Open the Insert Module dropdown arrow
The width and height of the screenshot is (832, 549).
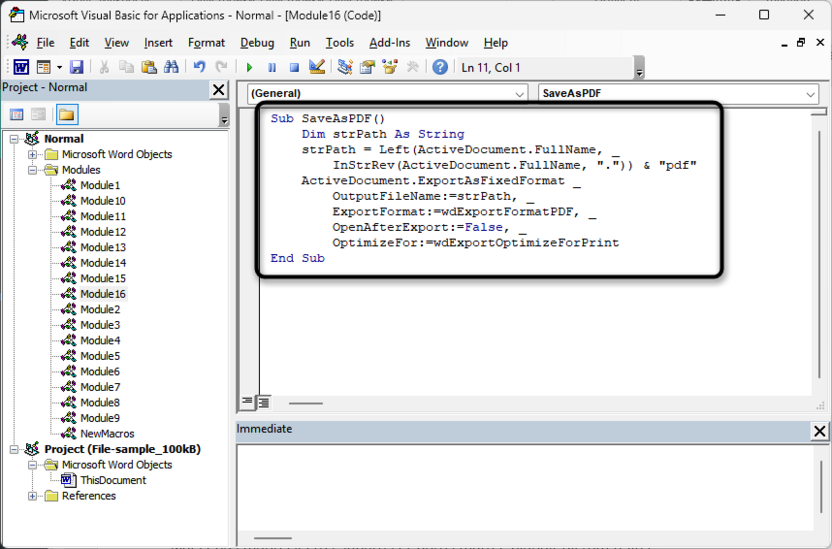click(59, 67)
